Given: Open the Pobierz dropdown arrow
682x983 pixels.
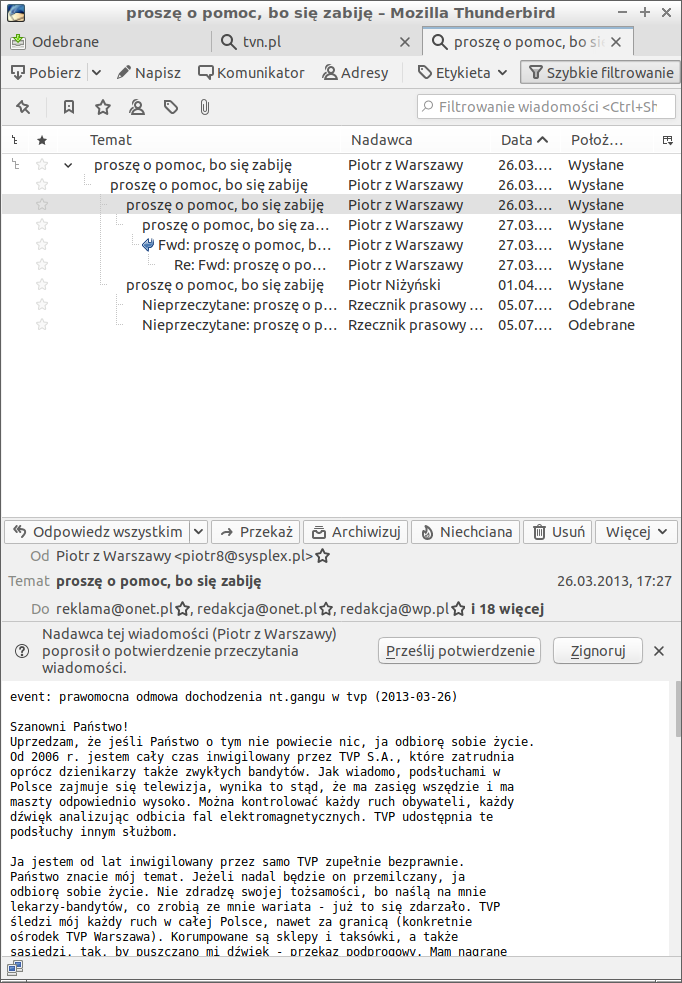Looking at the screenshot, I should 97,73.
